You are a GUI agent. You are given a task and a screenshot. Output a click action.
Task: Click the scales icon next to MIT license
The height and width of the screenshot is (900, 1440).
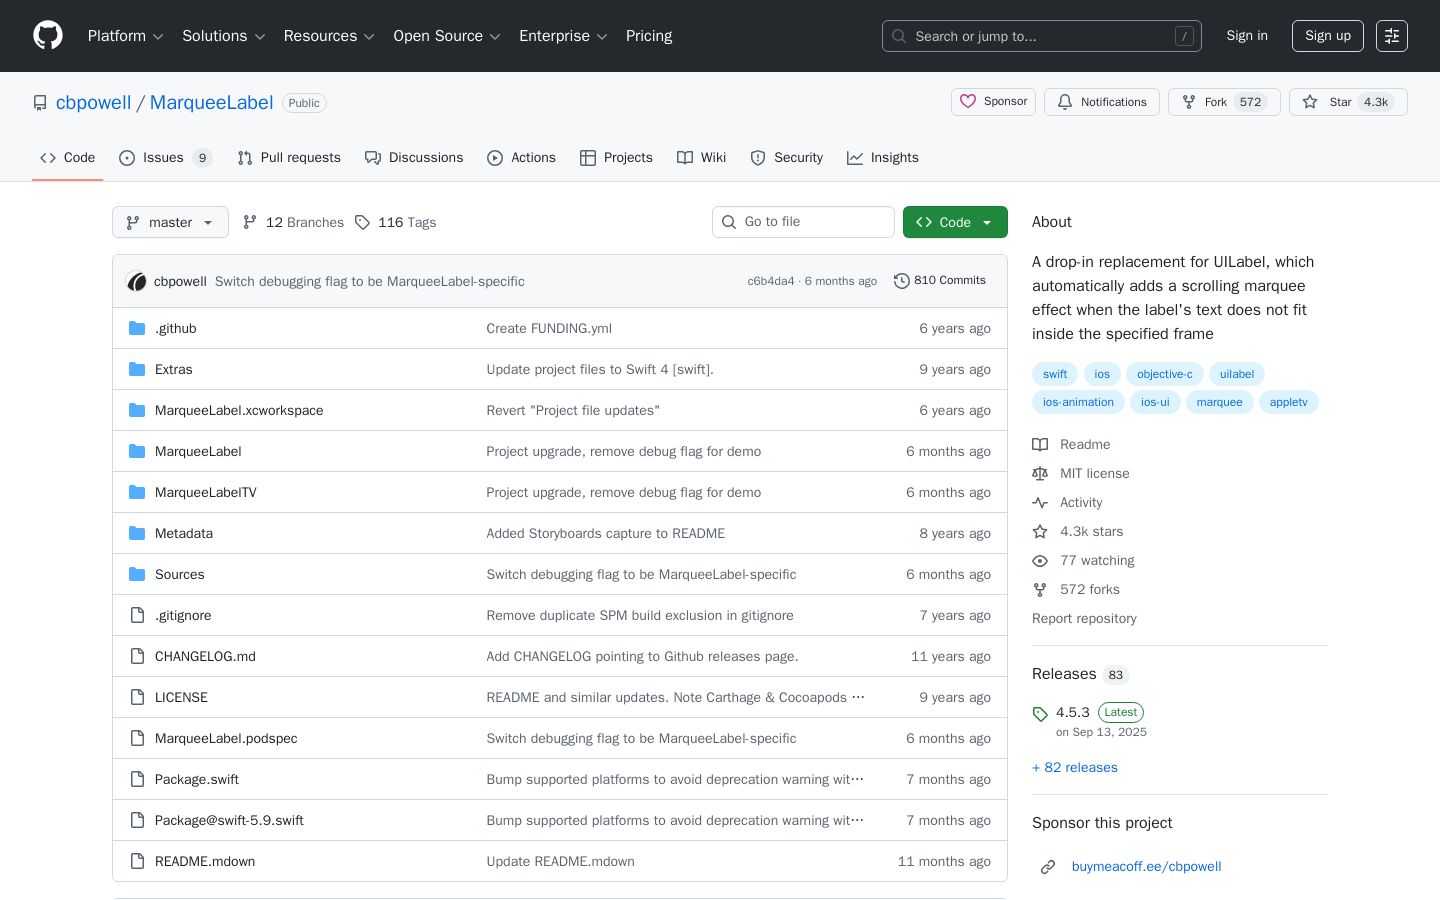[x=1040, y=473]
